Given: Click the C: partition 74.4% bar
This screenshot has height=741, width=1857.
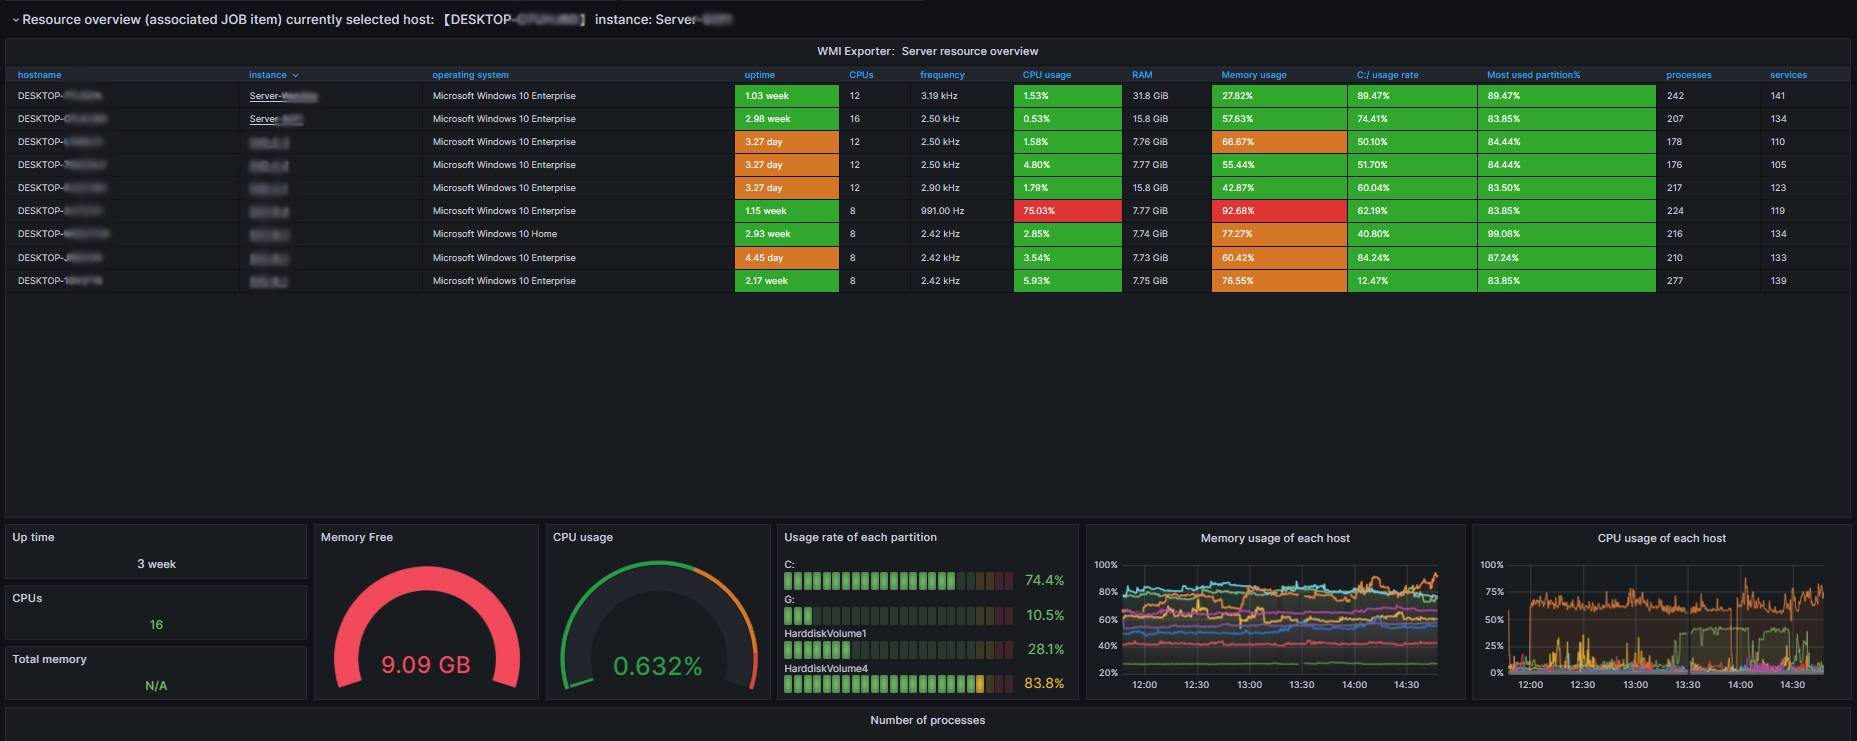Looking at the screenshot, I should [899, 581].
